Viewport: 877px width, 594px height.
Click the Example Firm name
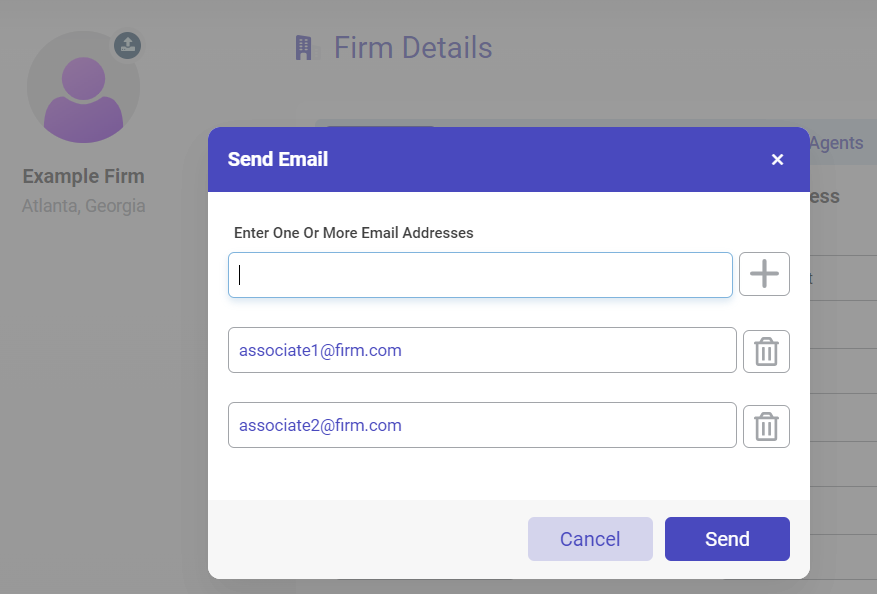[83, 177]
